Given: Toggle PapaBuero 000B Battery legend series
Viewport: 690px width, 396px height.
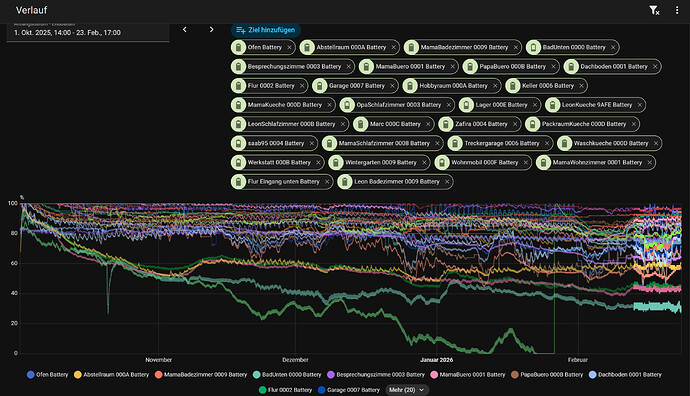Looking at the screenshot, I should pyautogui.click(x=547, y=375).
